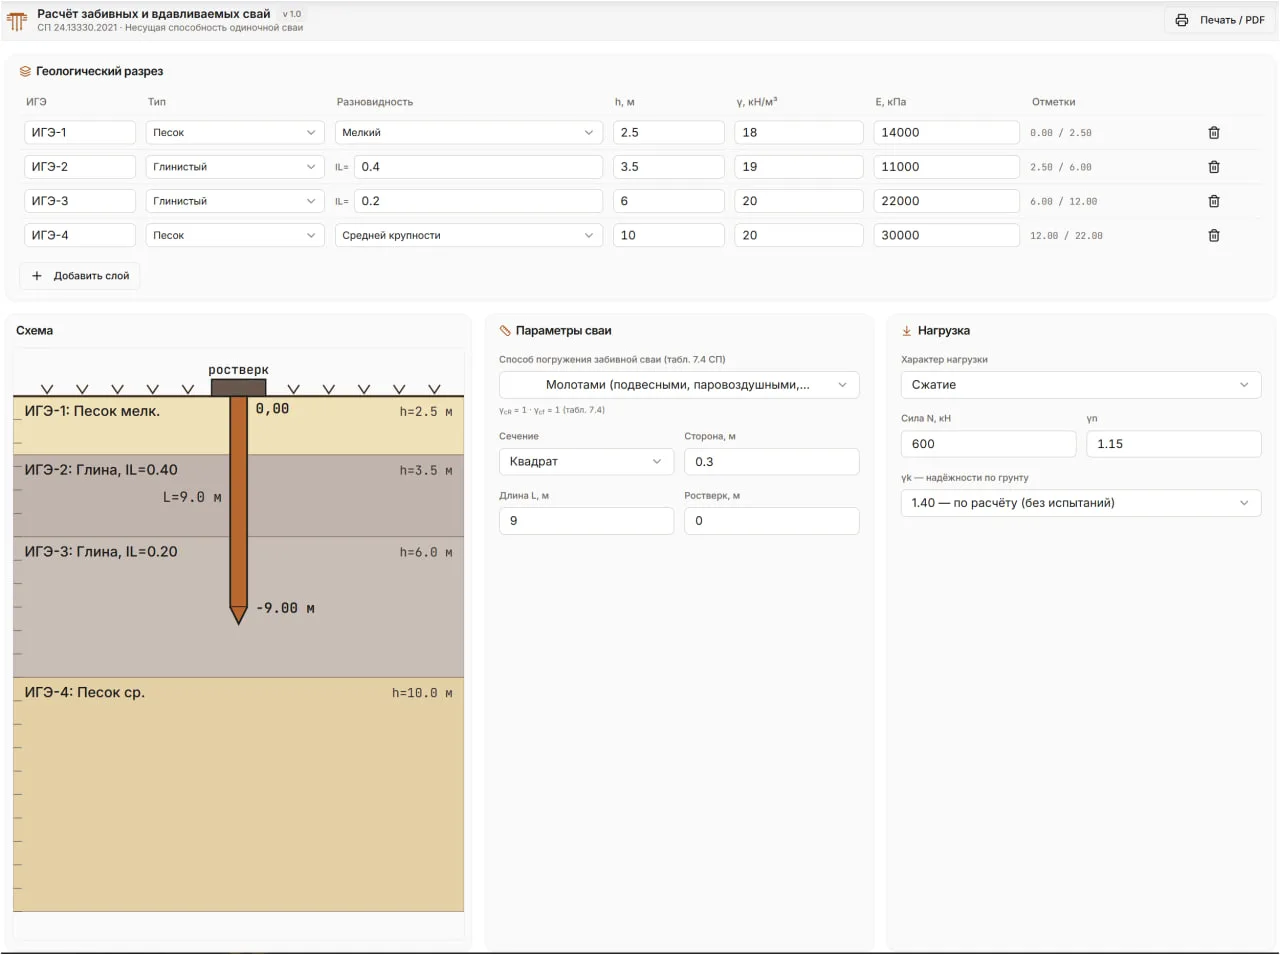
Task: Click the pencil icon beside Параметры сваи
Action: [505, 330]
